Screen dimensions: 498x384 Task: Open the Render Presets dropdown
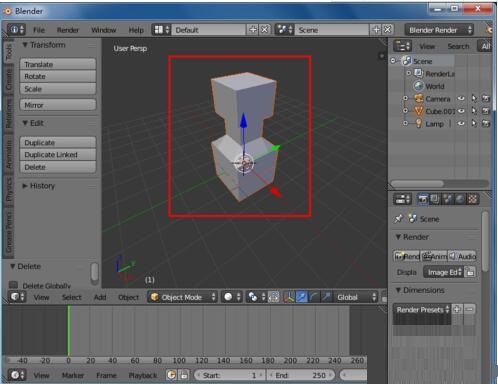pos(422,310)
